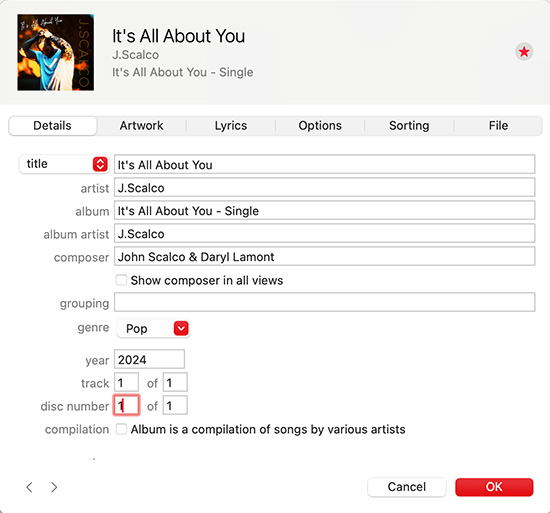550x513 pixels.
Task: Click the empty grouping field
Action: [x=324, y=302]
